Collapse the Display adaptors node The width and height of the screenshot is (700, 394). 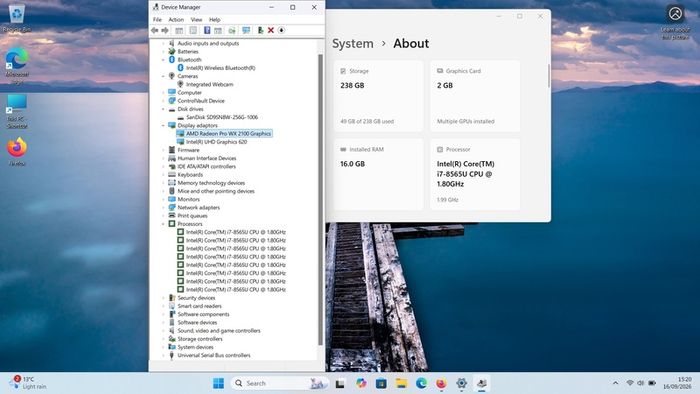coord(163,125)
